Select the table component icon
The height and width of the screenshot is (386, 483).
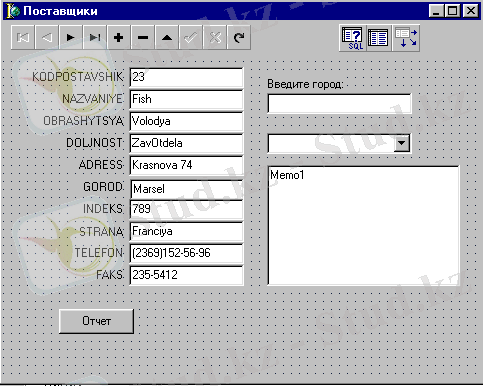click(x=378, y=38)
